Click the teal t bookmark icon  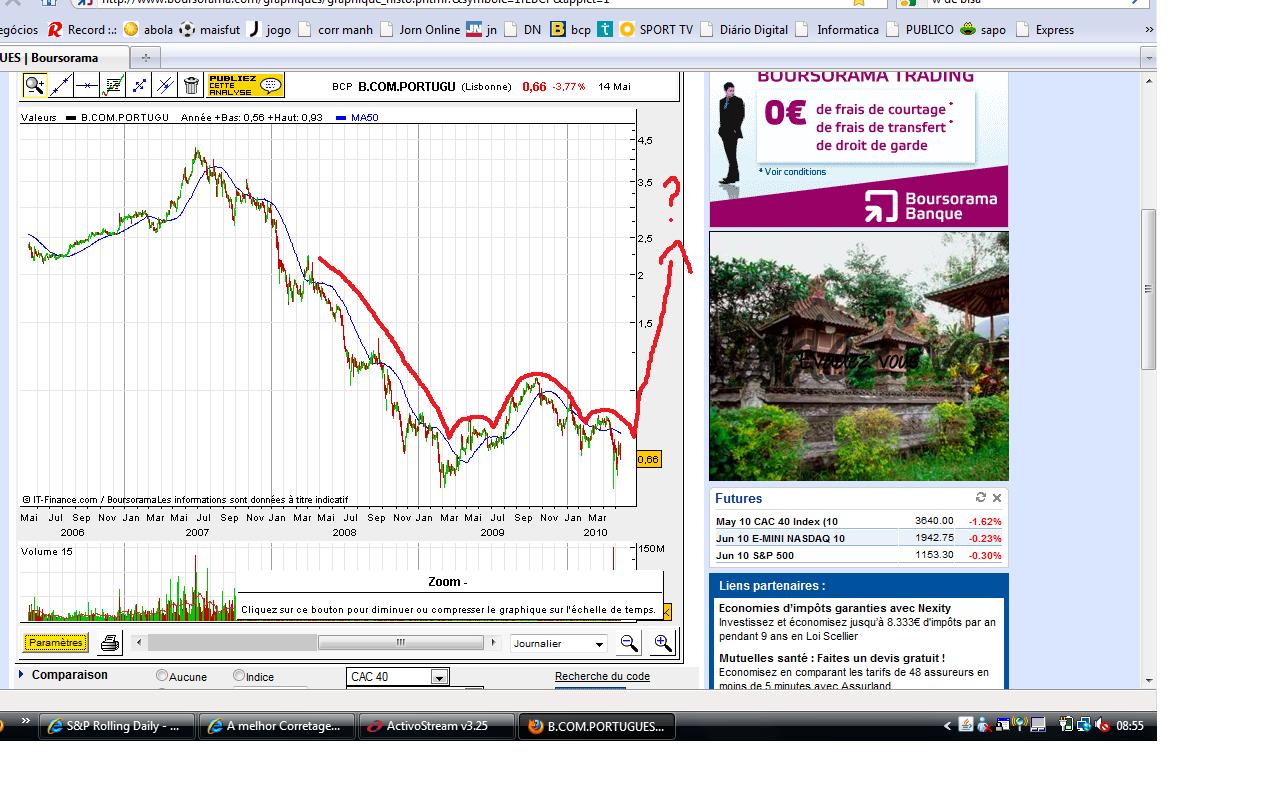coord(605,30)
